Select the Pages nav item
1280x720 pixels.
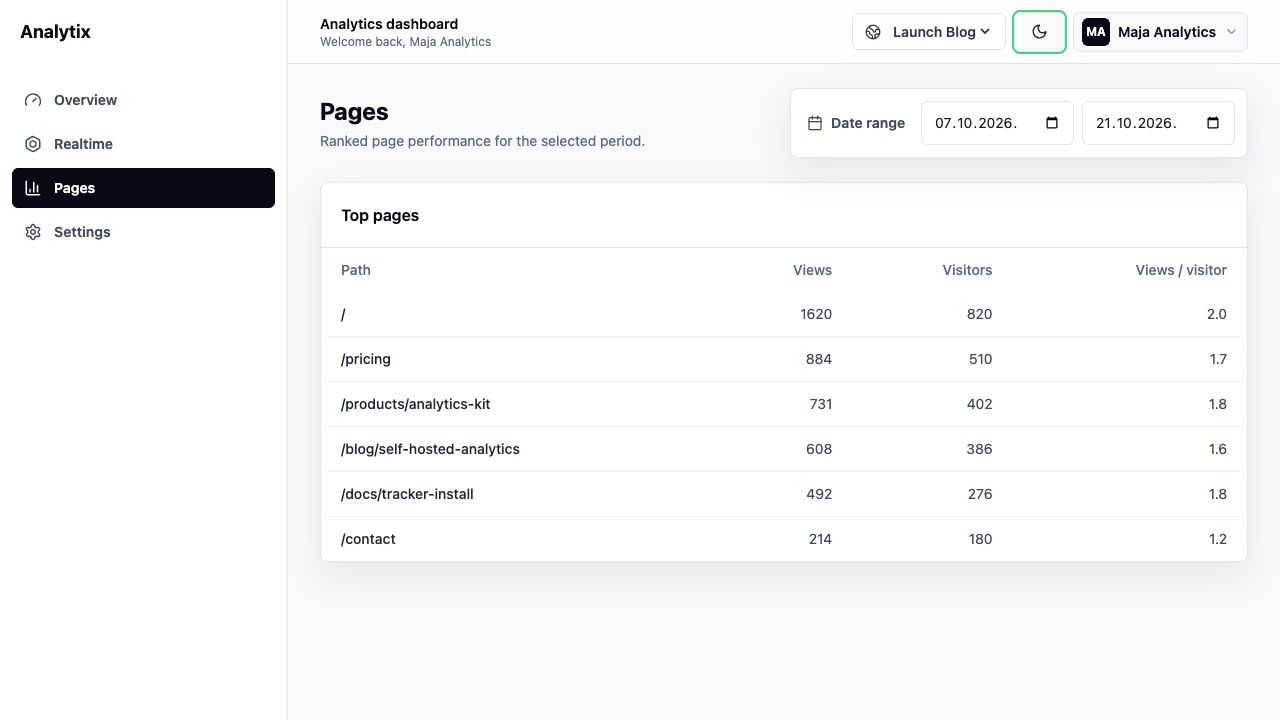click(143, 188)
